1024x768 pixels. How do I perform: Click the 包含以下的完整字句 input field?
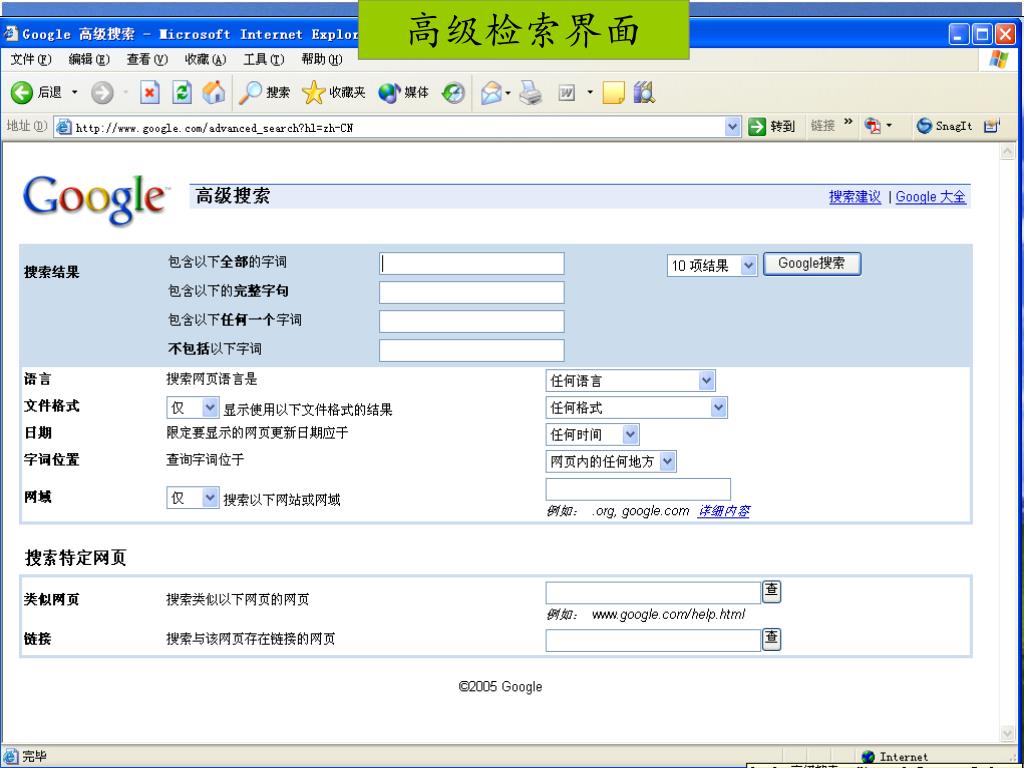(x=472, y=293)
